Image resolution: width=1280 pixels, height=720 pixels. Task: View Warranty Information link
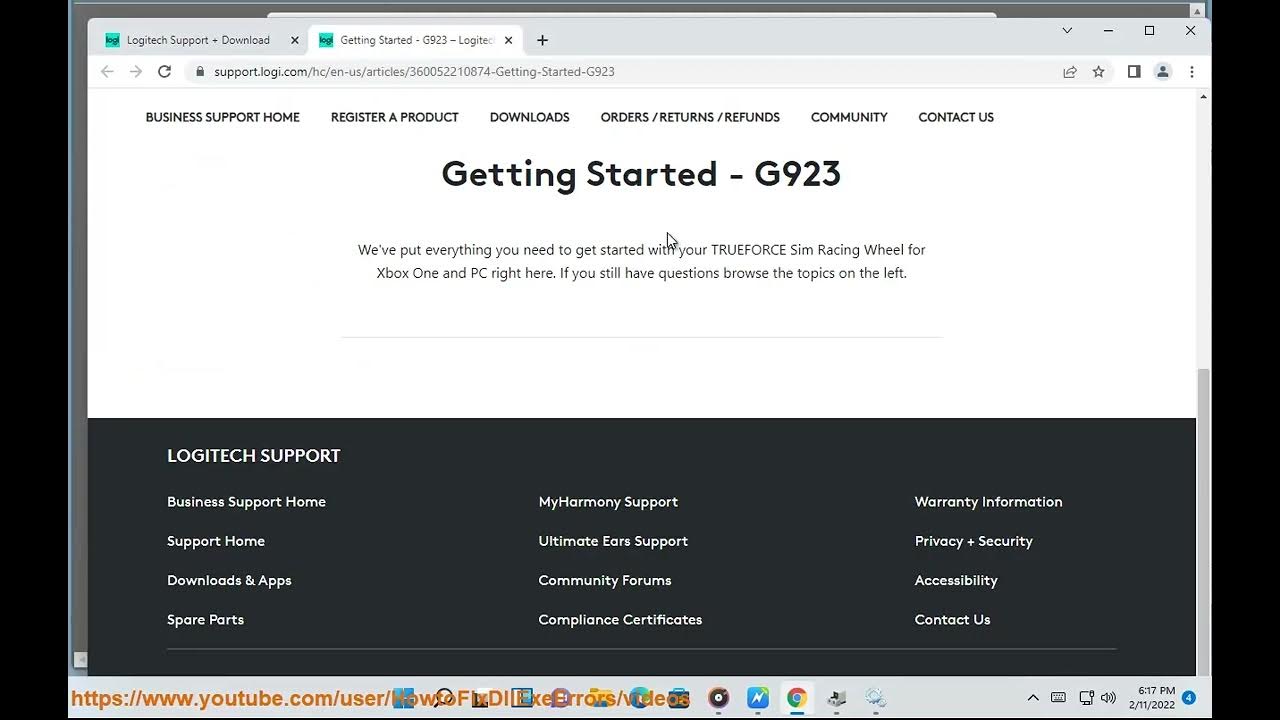pyautogui.click(x=988, y=502)
